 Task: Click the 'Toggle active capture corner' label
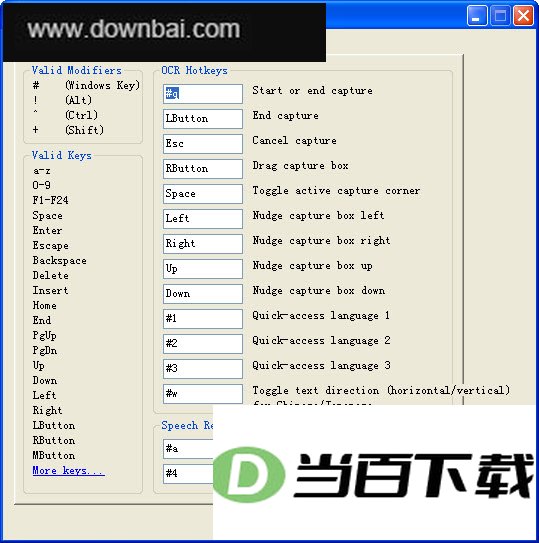pyautogui.click(x=336, y=191)
